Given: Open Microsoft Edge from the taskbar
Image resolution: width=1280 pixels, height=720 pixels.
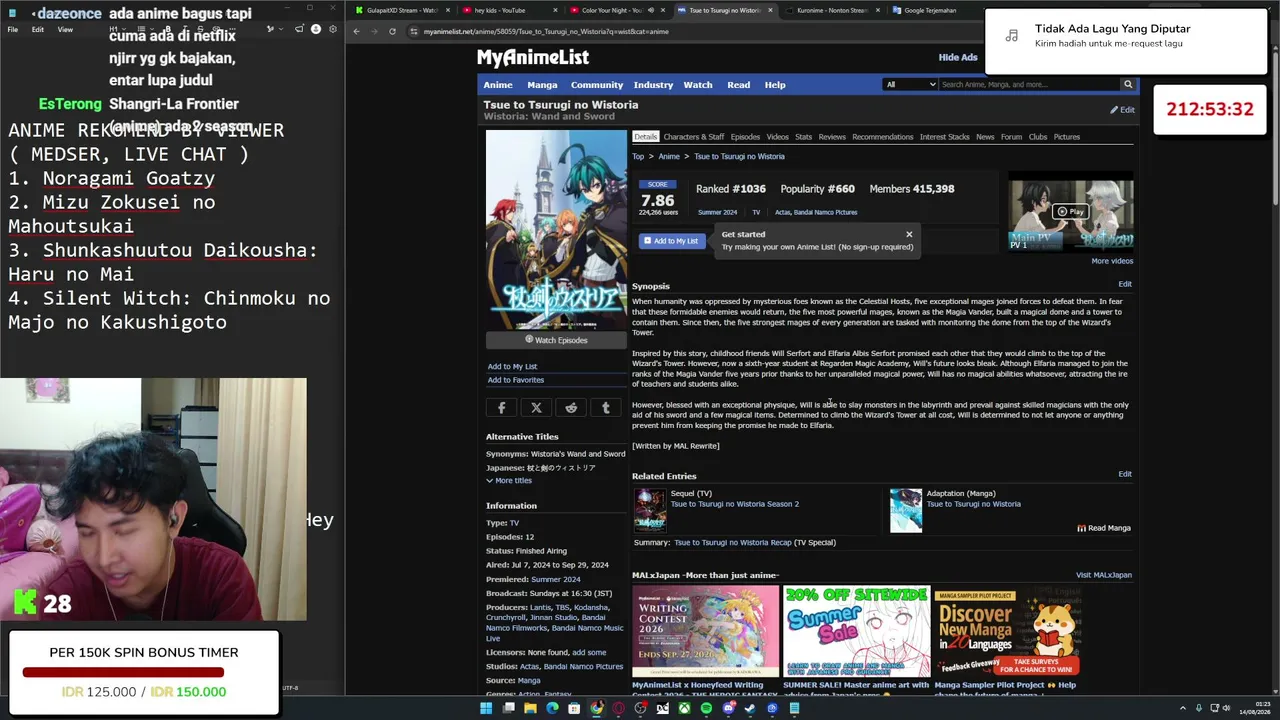Looking at the screenshot, I should pyautogui.click(x=552, y=708).
